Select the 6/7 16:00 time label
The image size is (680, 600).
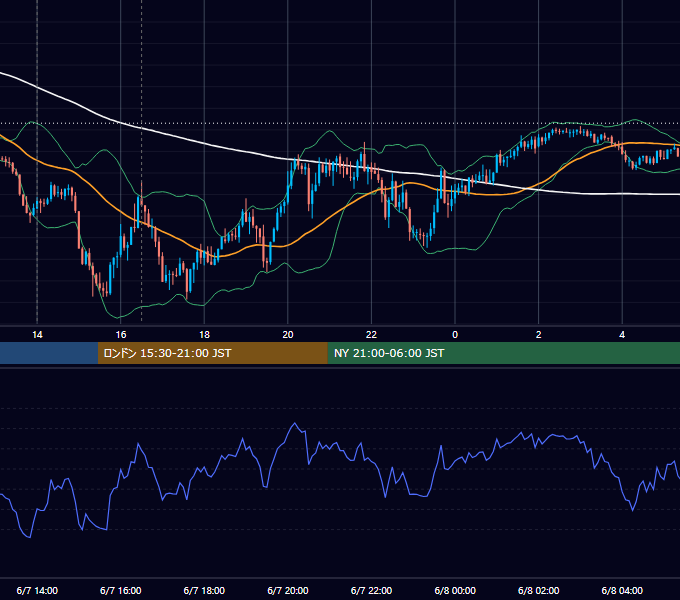point(121,590)
